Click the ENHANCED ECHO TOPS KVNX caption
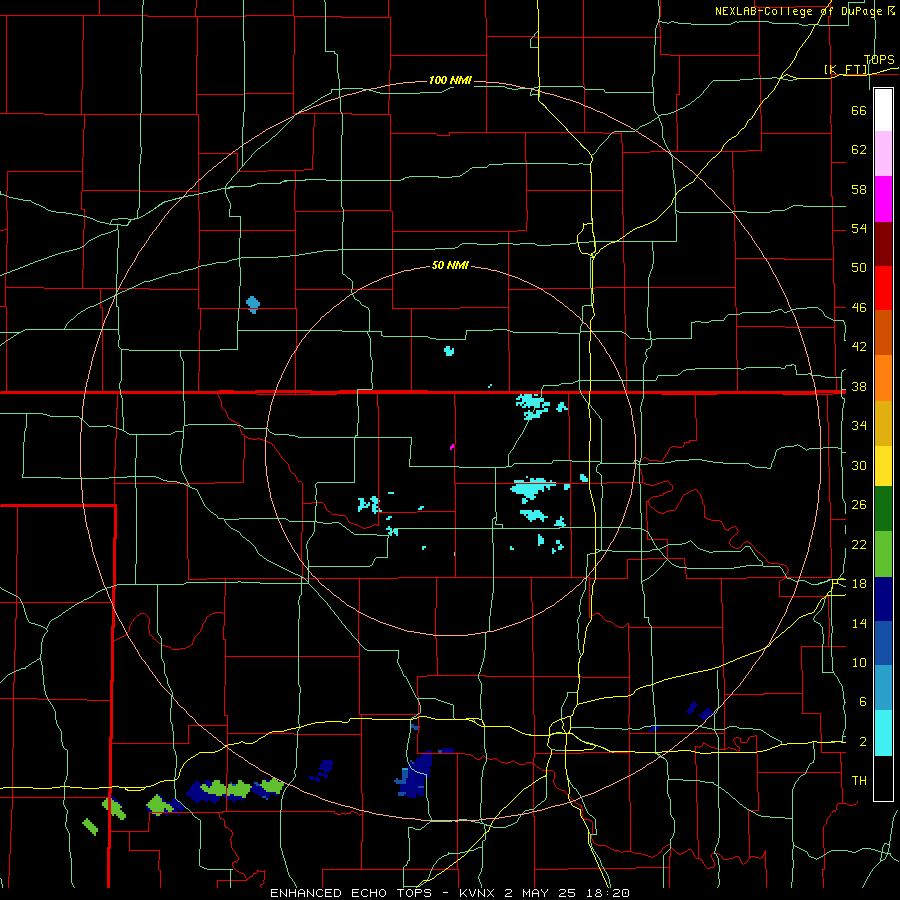 [x=450, y=893]
